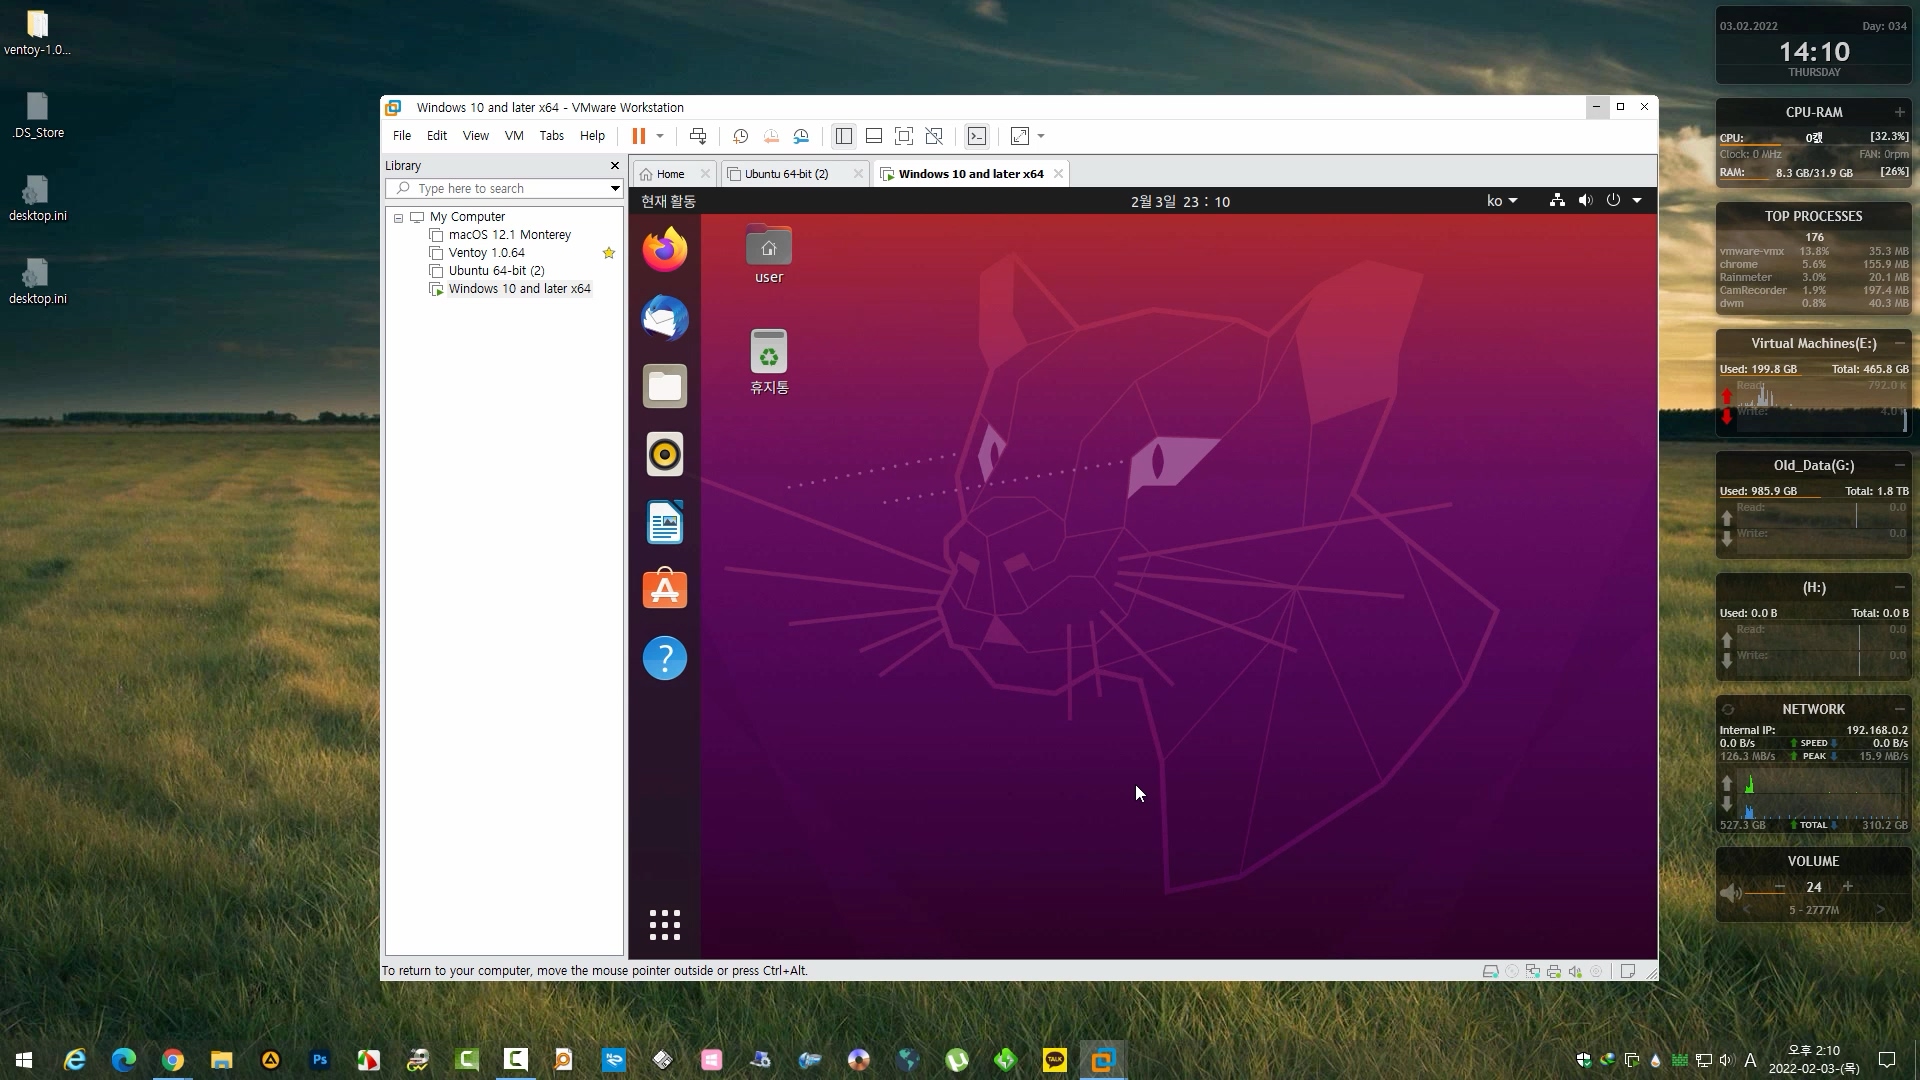The image size is (1920, 1080).
Task: Open the VM menu
Action: tap(514, 136)
